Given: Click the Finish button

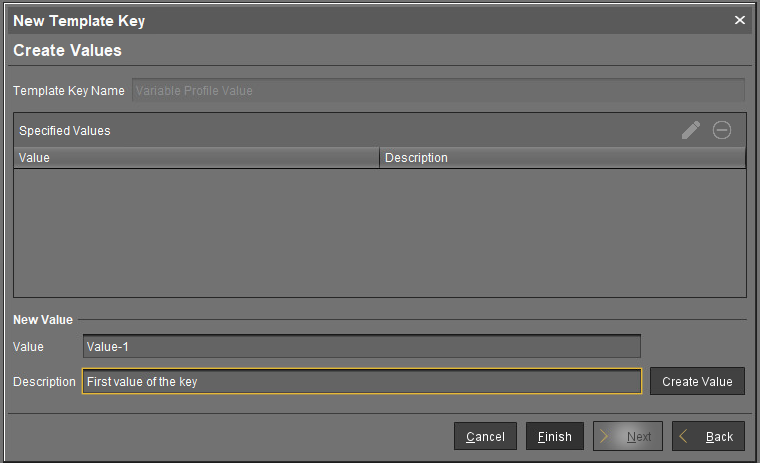Looking at the screenshot, I should click(554, 436).
